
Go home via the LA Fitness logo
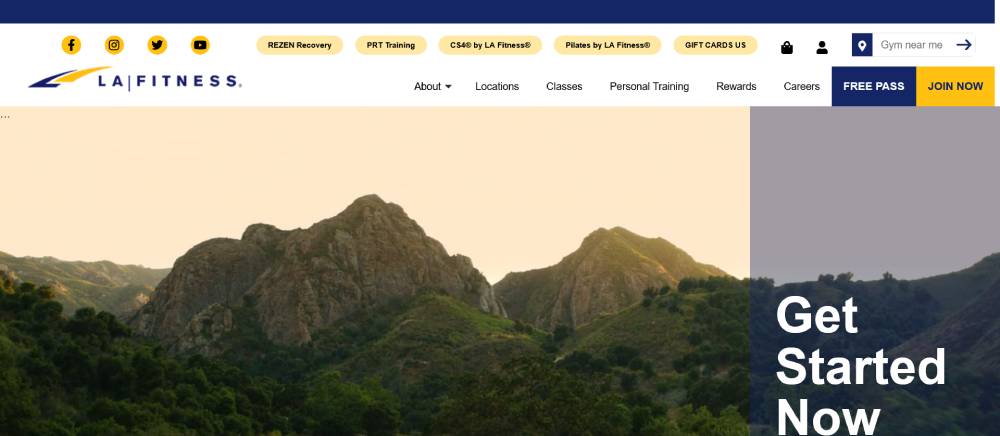[135, 78]
